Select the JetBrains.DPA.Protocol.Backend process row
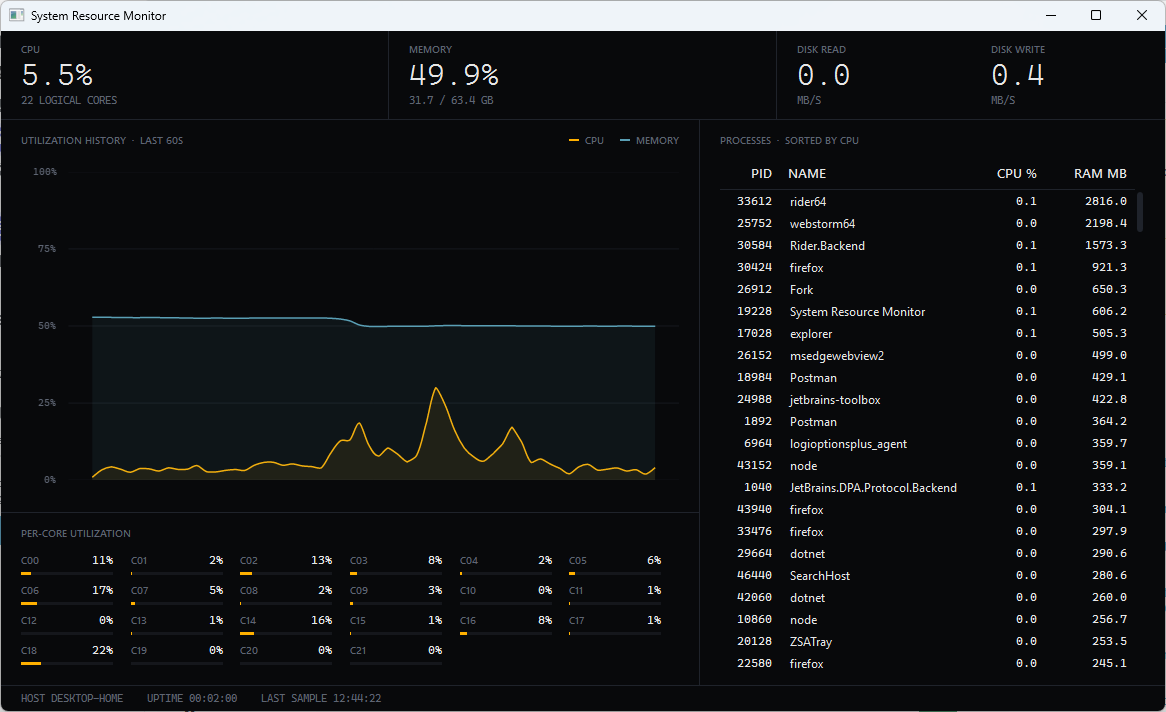This screenshot has height=712, width=1166. 929,487
